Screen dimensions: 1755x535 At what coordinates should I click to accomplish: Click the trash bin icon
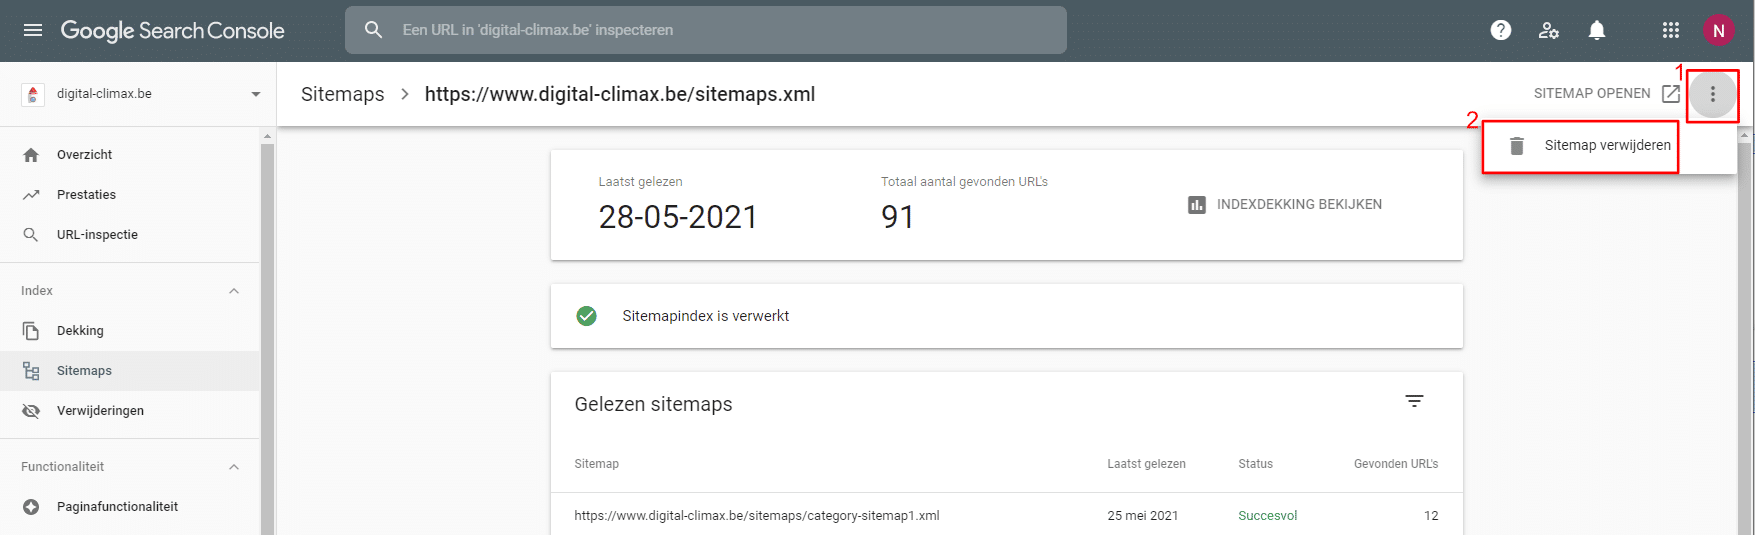1517,146
